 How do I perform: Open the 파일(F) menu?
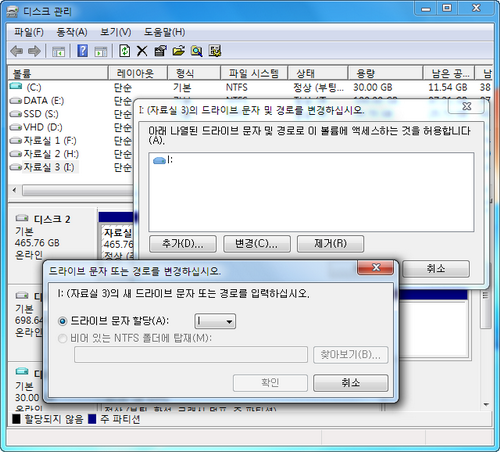(29, 32)
